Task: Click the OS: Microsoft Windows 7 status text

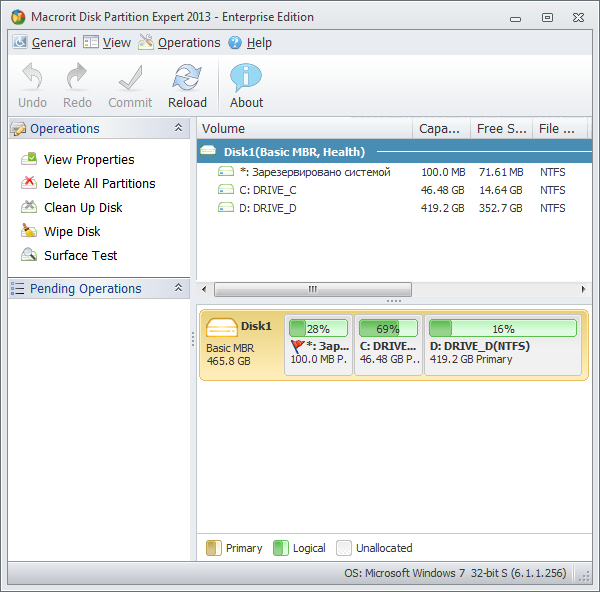Action: 455,573
